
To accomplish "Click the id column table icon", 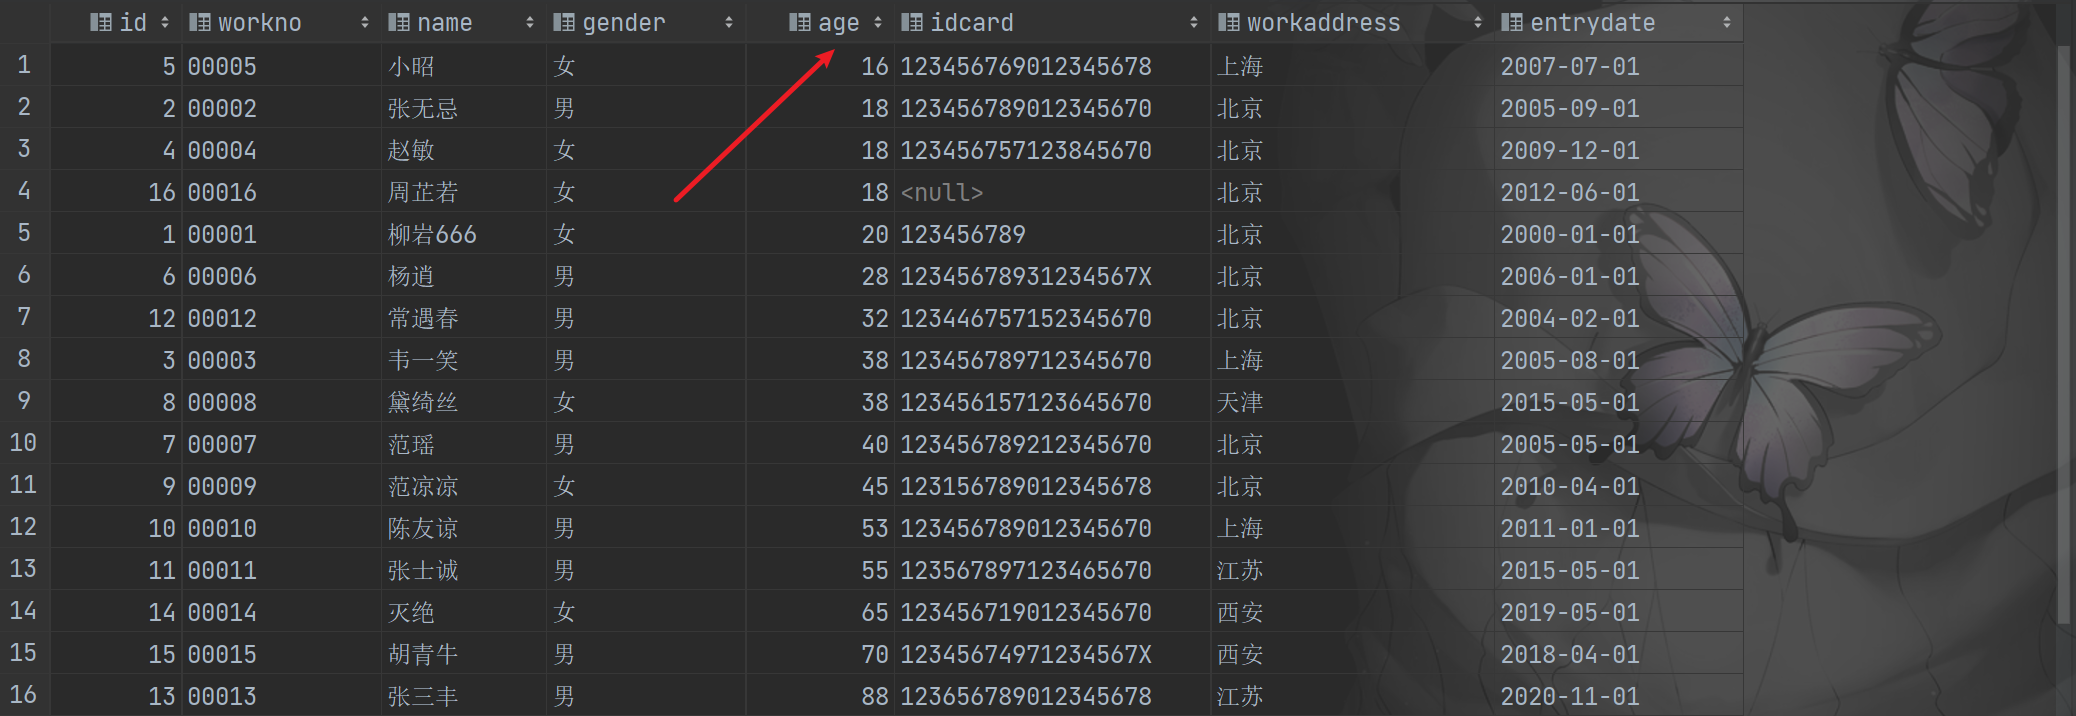I will (x=100, y=22).
